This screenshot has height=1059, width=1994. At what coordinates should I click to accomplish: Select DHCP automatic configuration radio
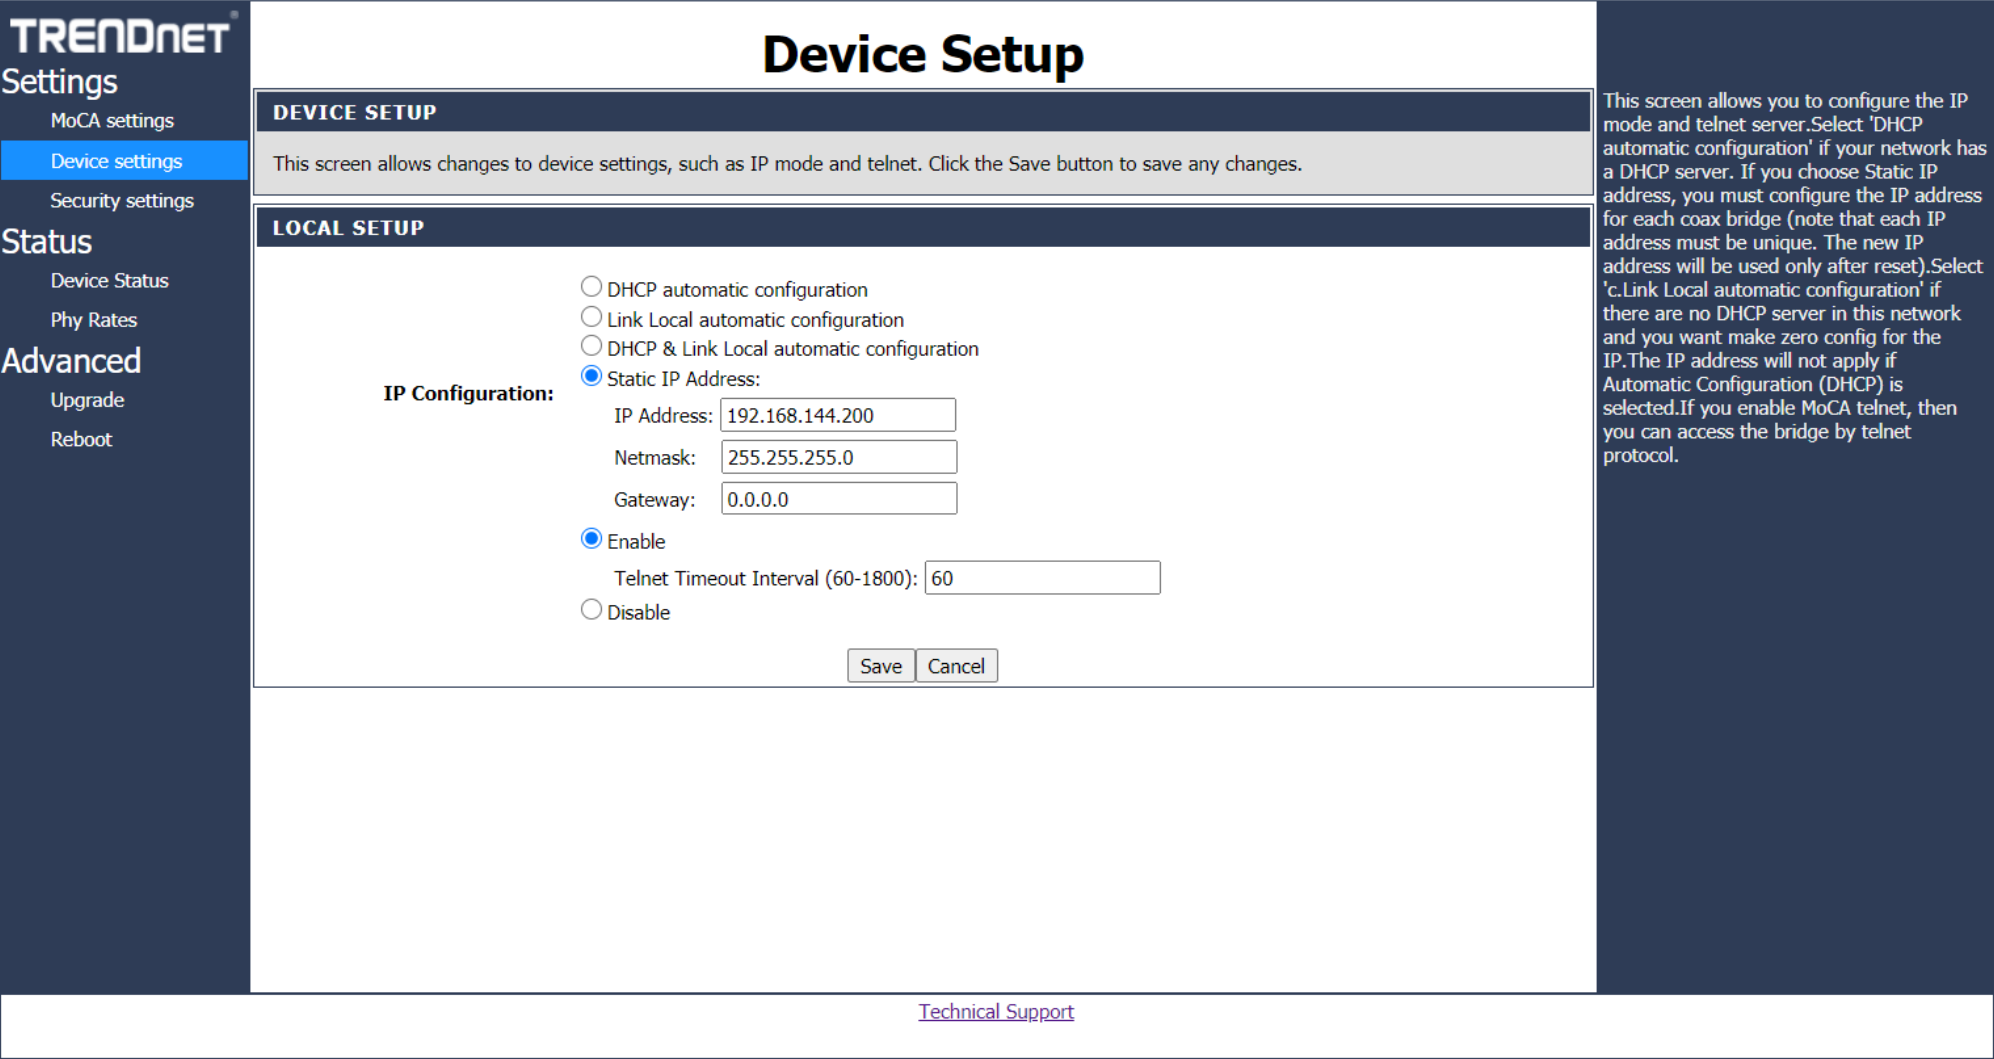[591, 287]
